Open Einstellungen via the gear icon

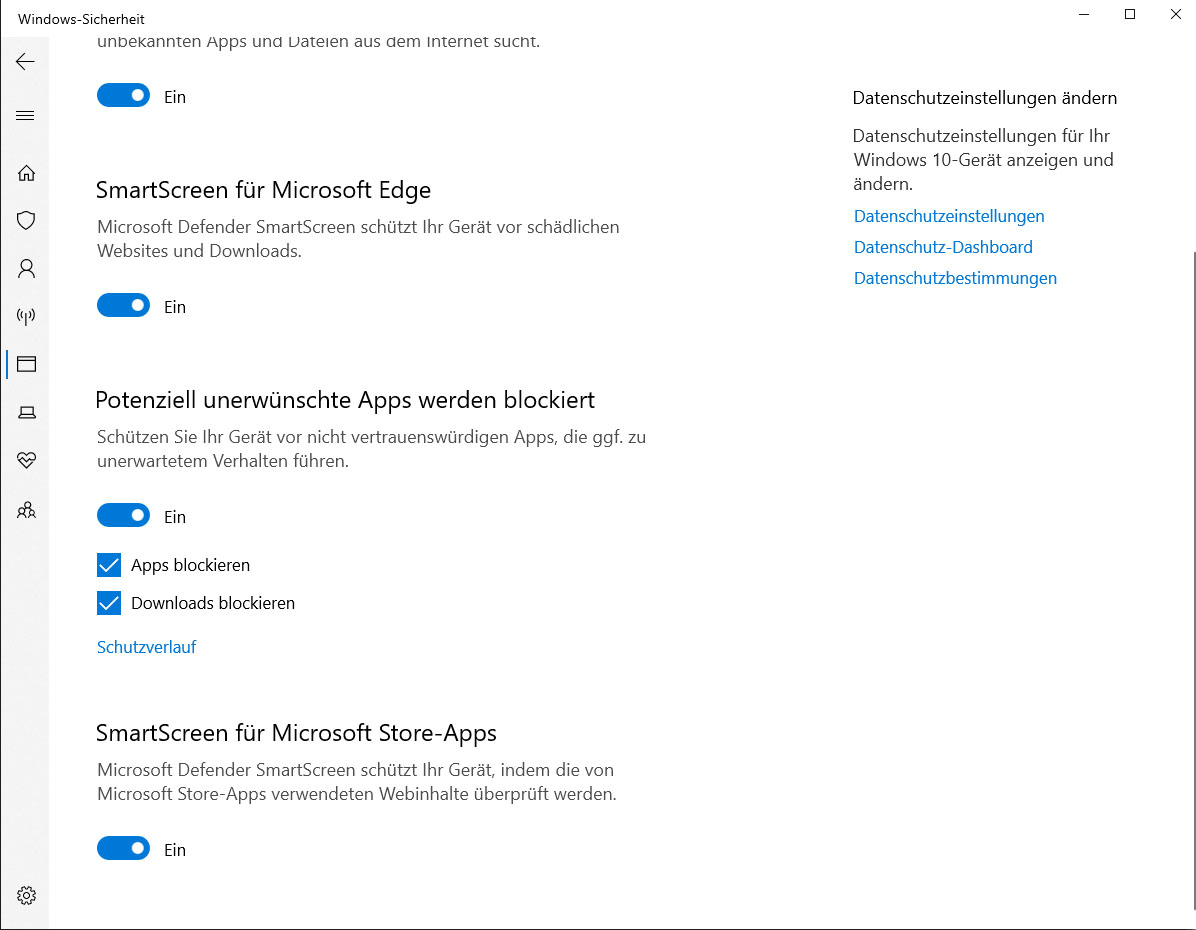click(x=26, y=895)
